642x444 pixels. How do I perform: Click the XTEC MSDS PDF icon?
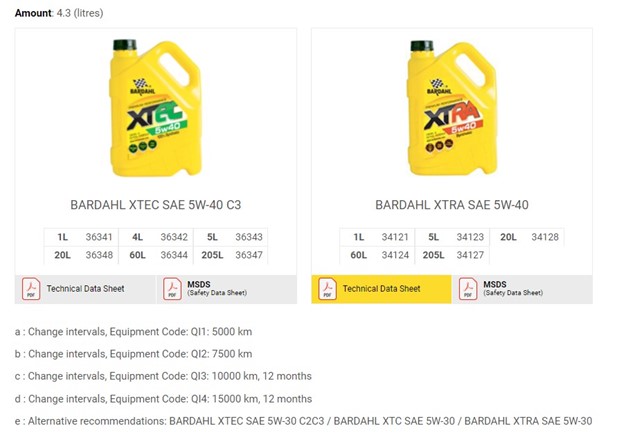coord(172,289)
